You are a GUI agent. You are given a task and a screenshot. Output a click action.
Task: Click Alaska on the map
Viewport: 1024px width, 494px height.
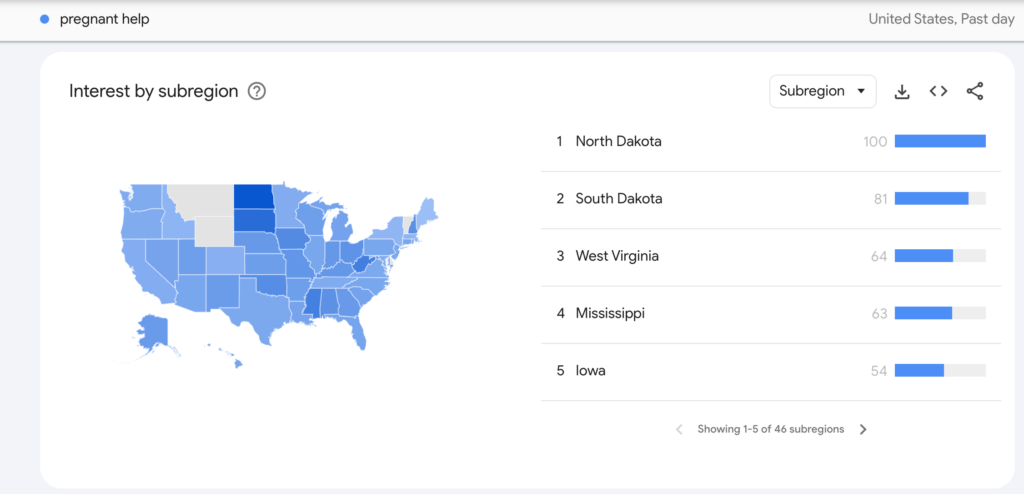[153, 333]
